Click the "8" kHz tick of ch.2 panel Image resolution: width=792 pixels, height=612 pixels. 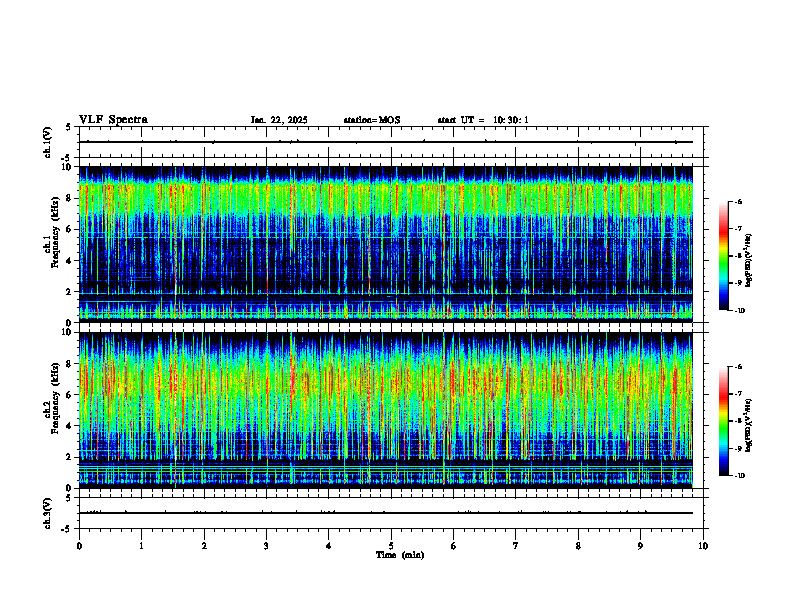pos(70,364)
